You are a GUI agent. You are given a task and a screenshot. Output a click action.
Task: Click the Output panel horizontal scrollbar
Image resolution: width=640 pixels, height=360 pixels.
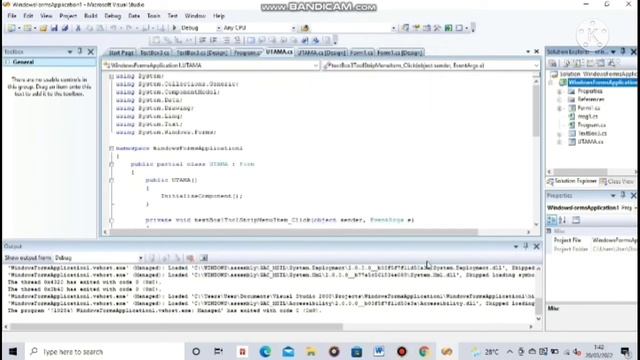tap(269, 327)
